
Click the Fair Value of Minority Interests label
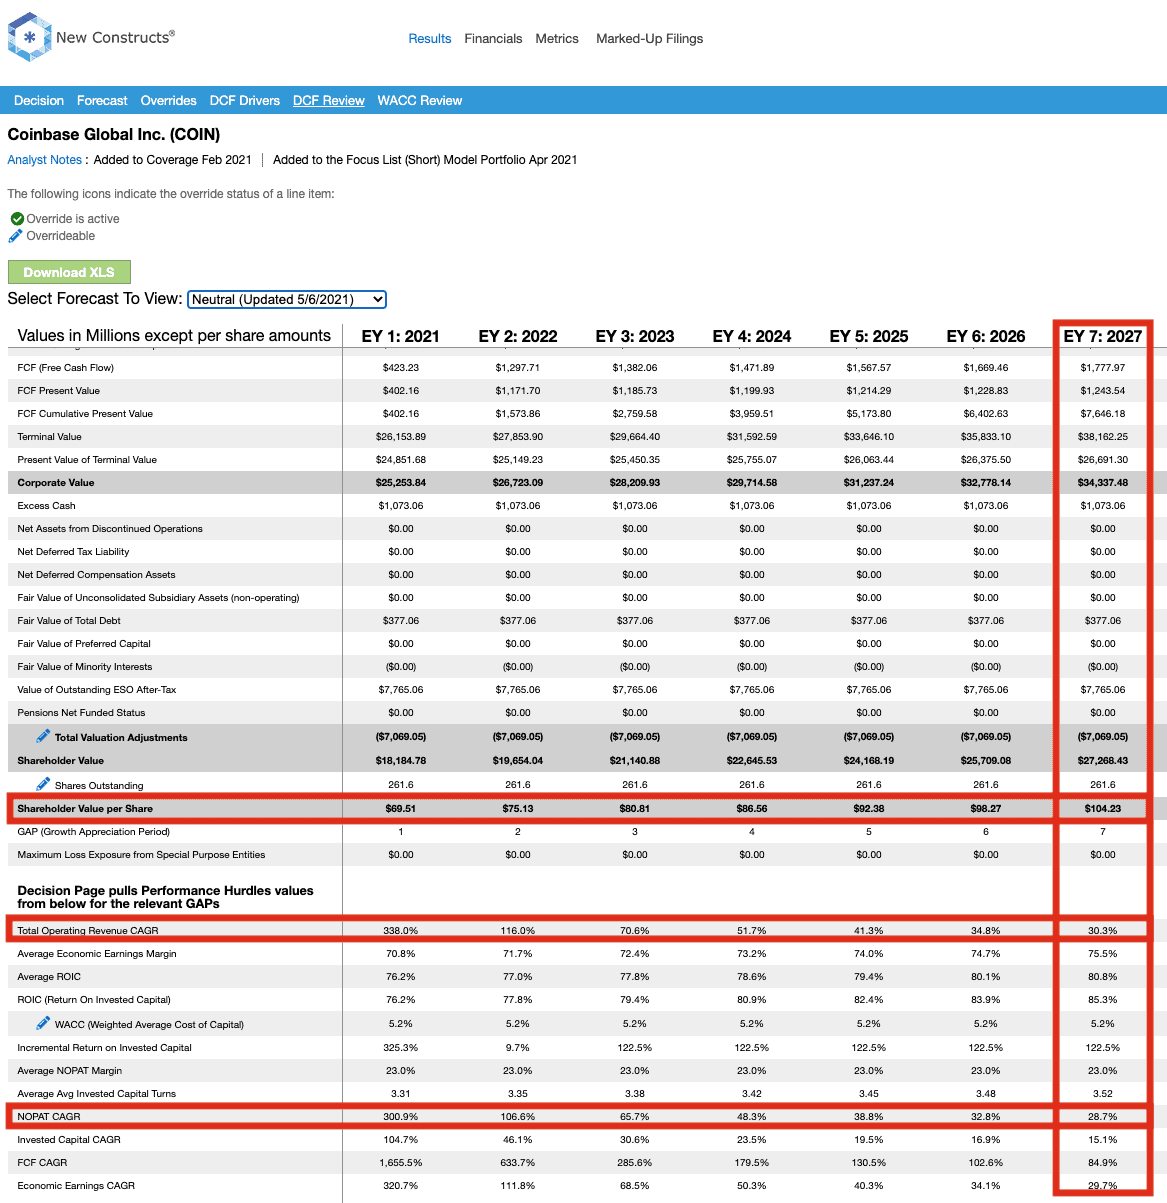(x=85, y=667)
